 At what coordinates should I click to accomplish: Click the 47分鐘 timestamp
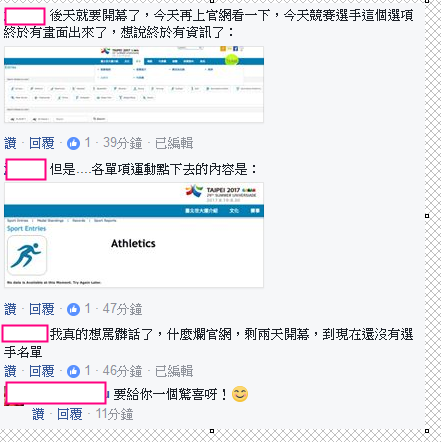(122, 309)
